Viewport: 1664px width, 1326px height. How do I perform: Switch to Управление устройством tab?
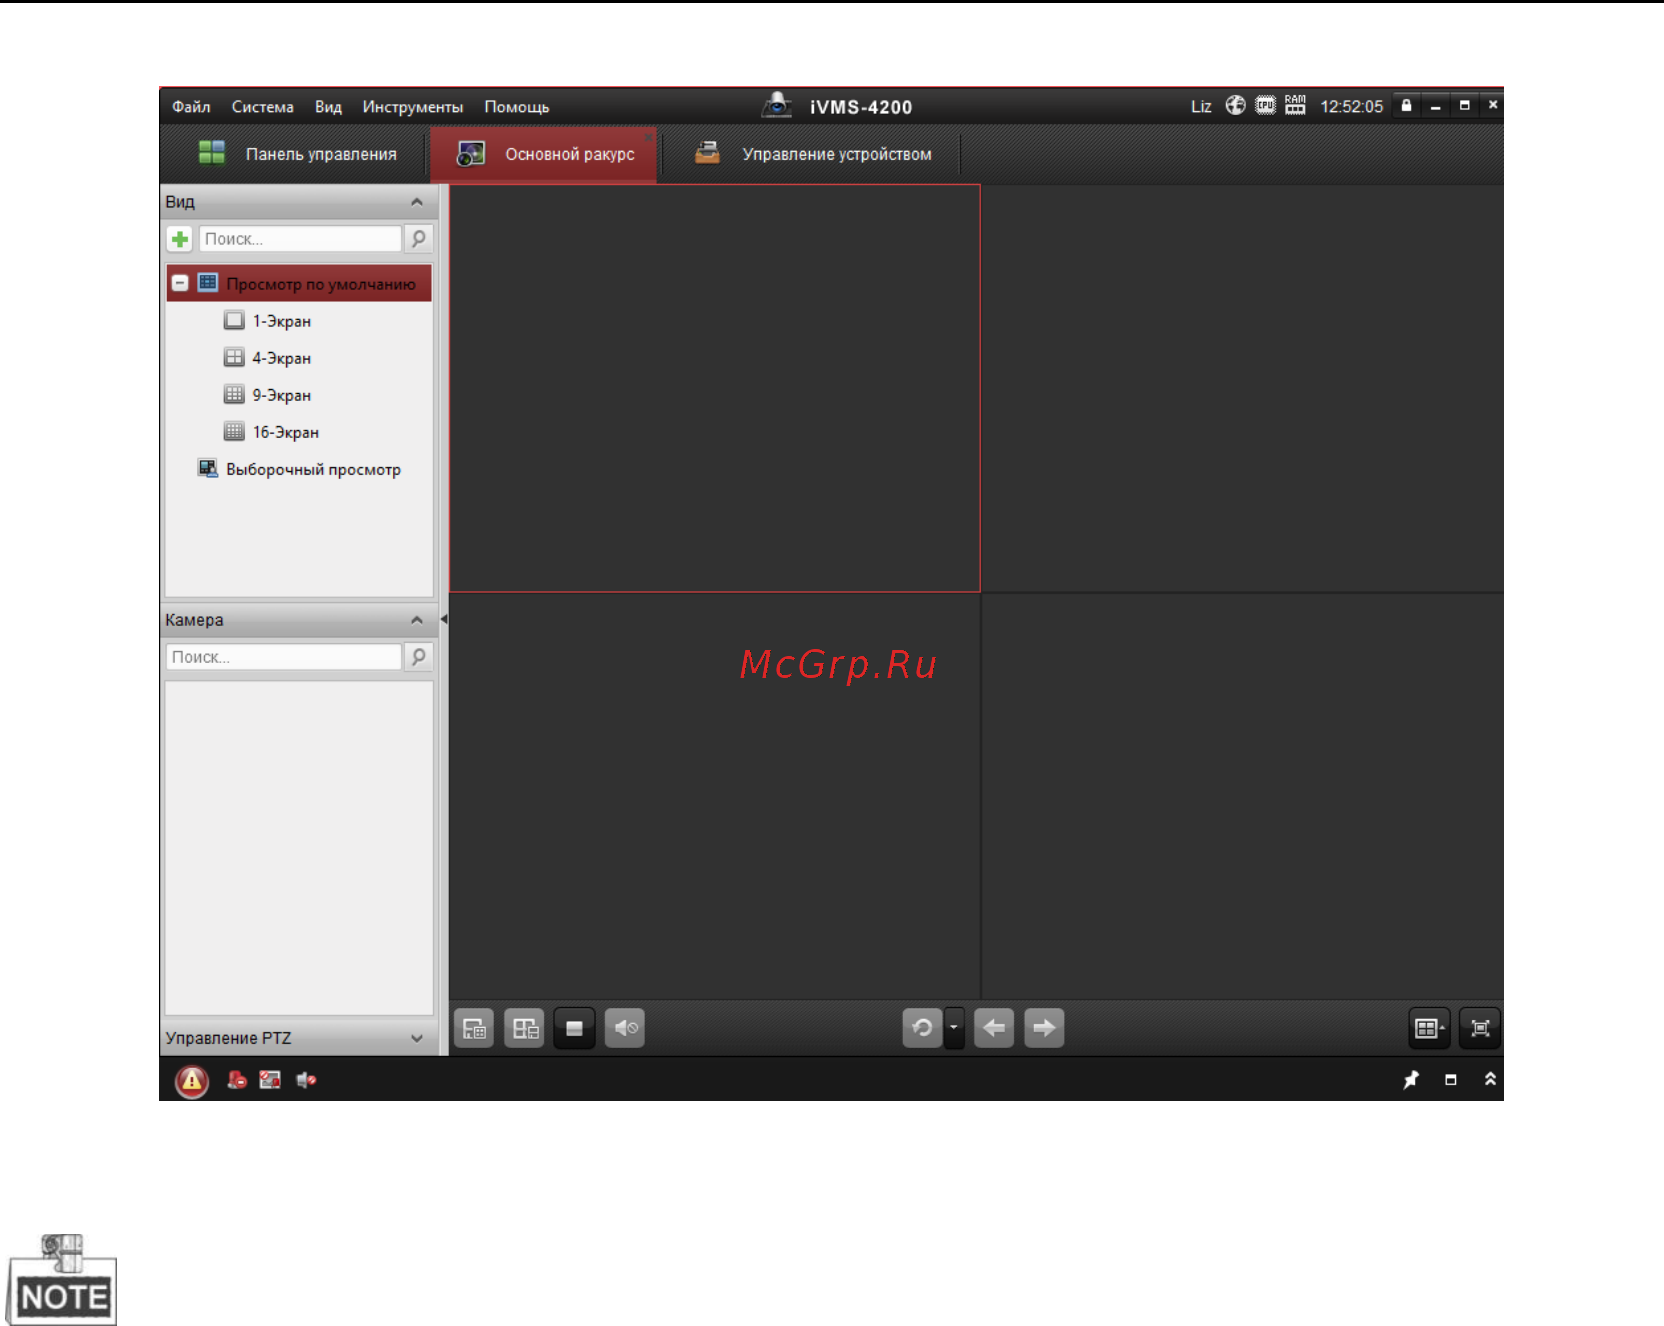click(x=811, y=154)
